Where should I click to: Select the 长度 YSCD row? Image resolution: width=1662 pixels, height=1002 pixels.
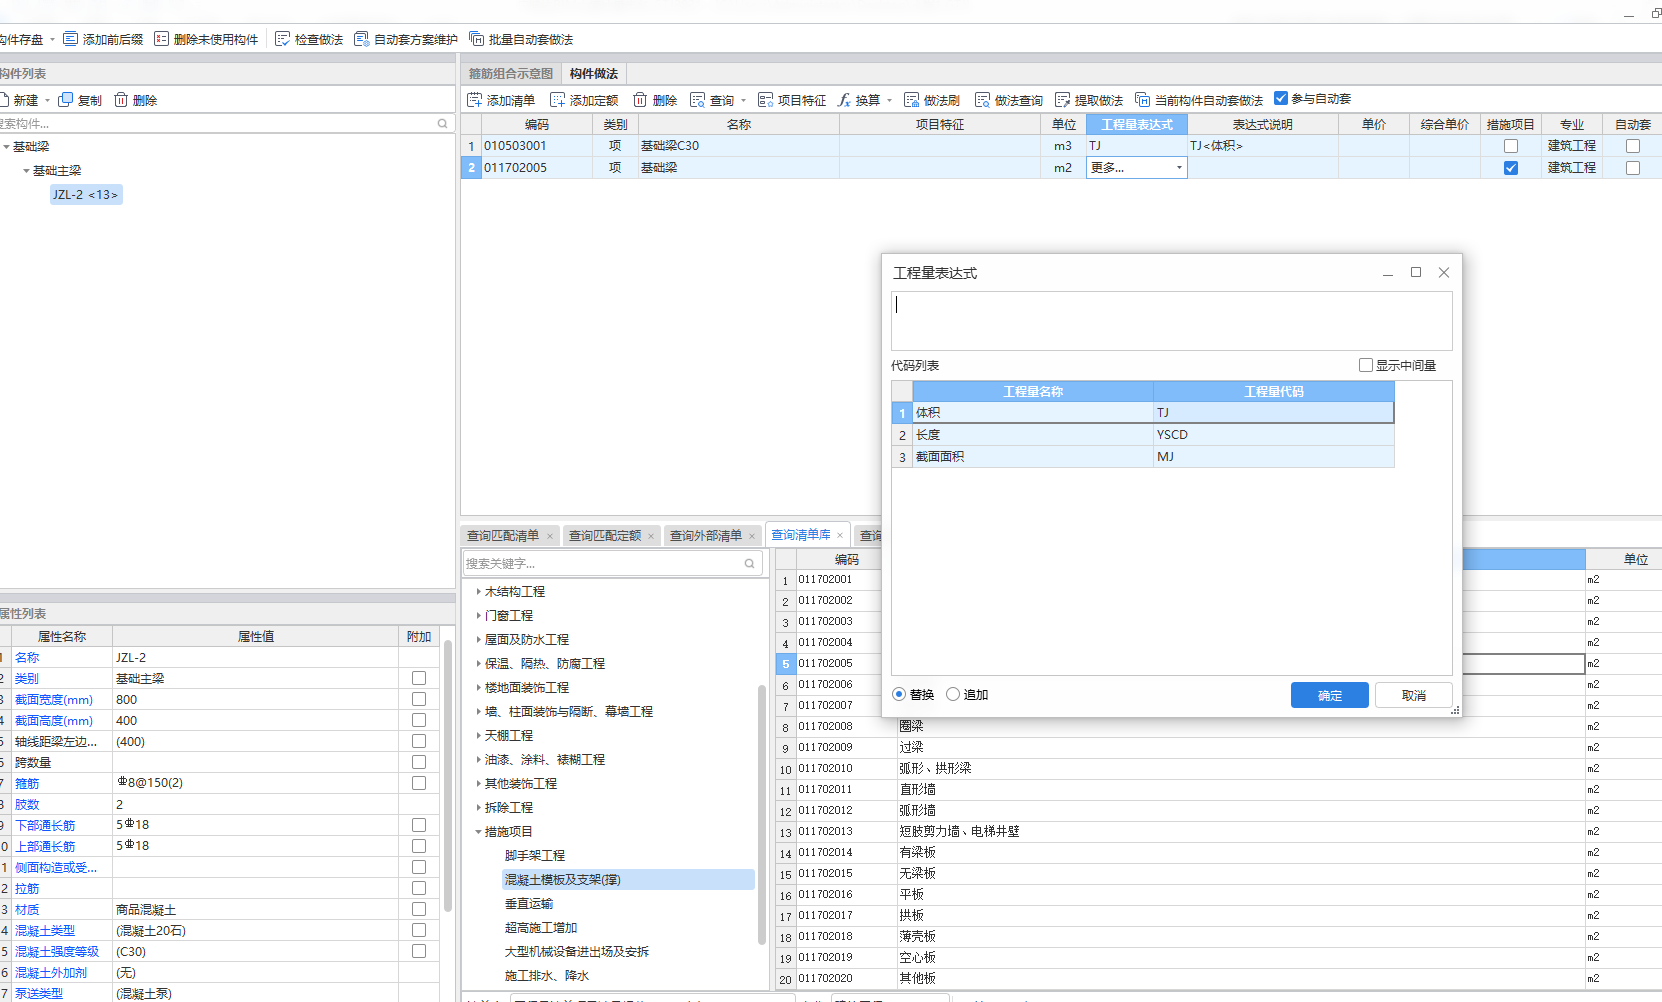tap(1143, 435)
